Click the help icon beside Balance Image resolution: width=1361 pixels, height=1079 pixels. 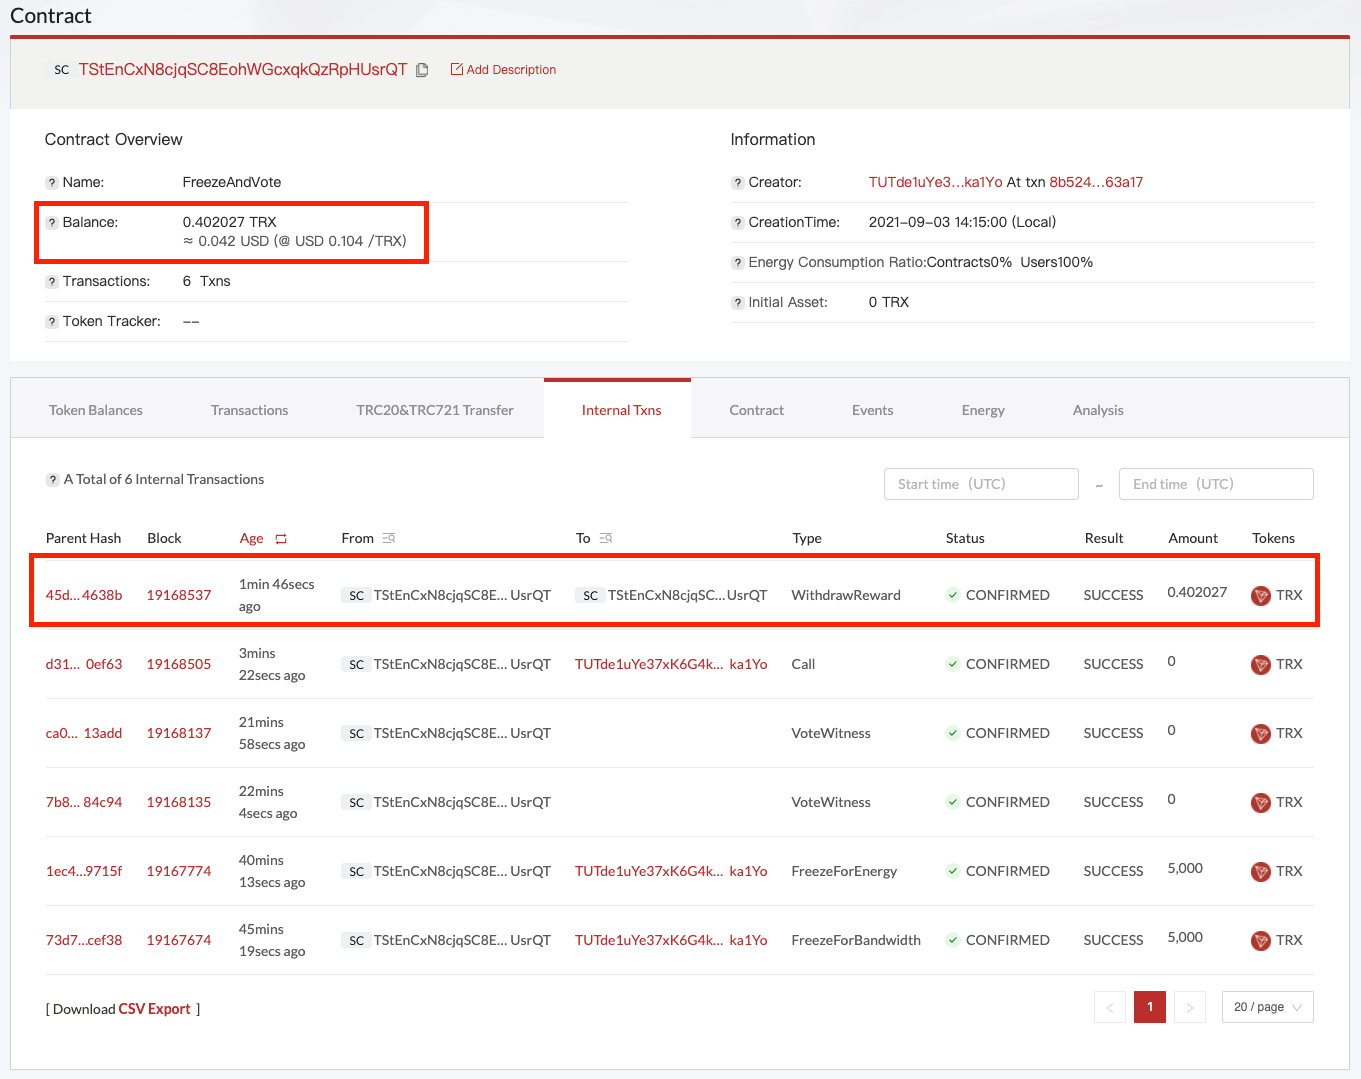click(52, 222)
